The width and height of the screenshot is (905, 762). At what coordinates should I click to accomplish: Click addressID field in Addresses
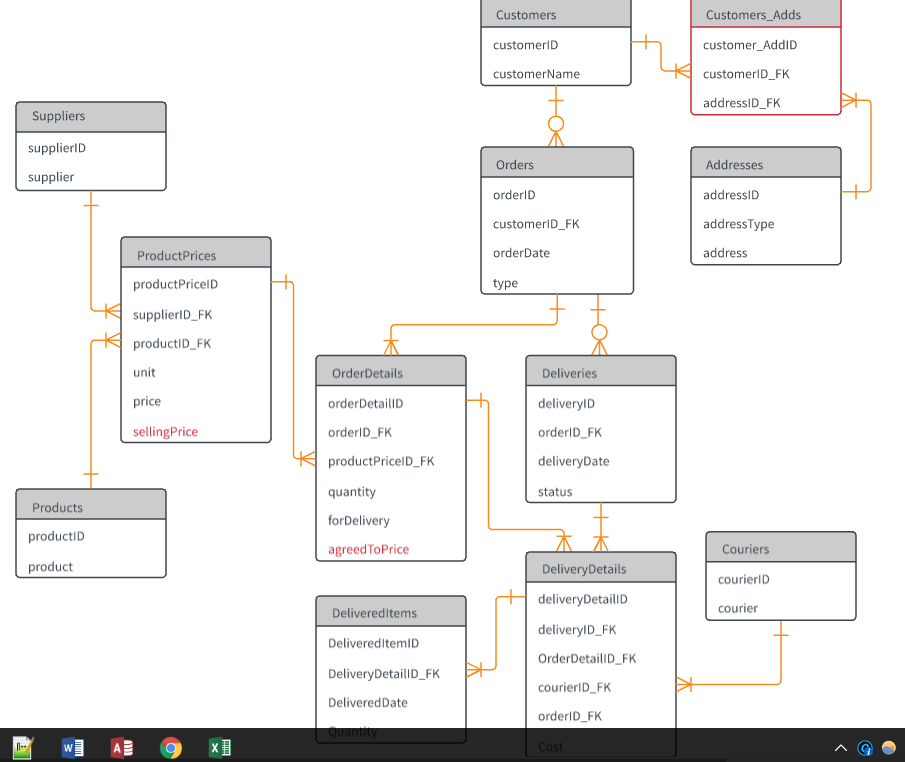point(731,195)
